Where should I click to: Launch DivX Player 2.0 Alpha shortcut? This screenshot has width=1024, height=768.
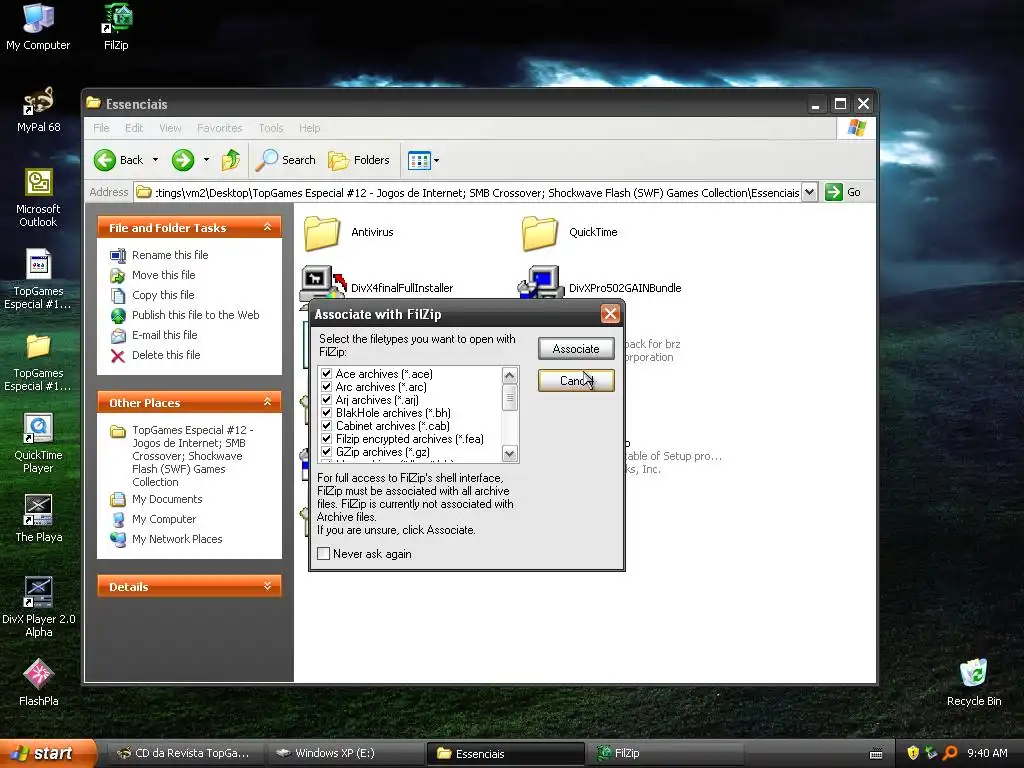[38, 607]
